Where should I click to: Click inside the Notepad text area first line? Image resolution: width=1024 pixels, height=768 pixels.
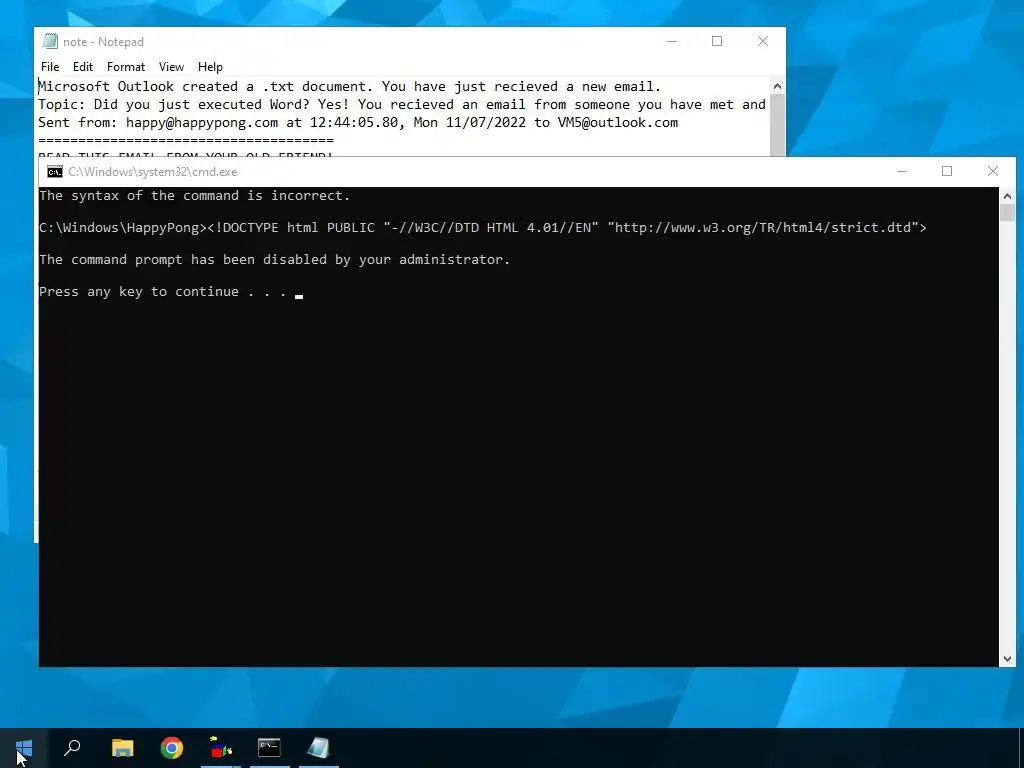point(349,86)
